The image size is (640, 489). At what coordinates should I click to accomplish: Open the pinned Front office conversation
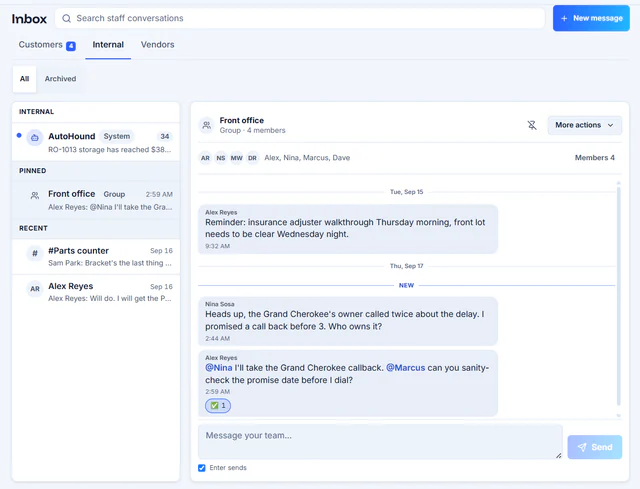point(96,200)
